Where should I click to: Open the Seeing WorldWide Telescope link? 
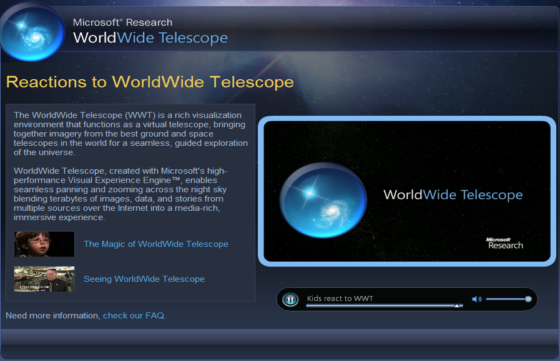144,279
